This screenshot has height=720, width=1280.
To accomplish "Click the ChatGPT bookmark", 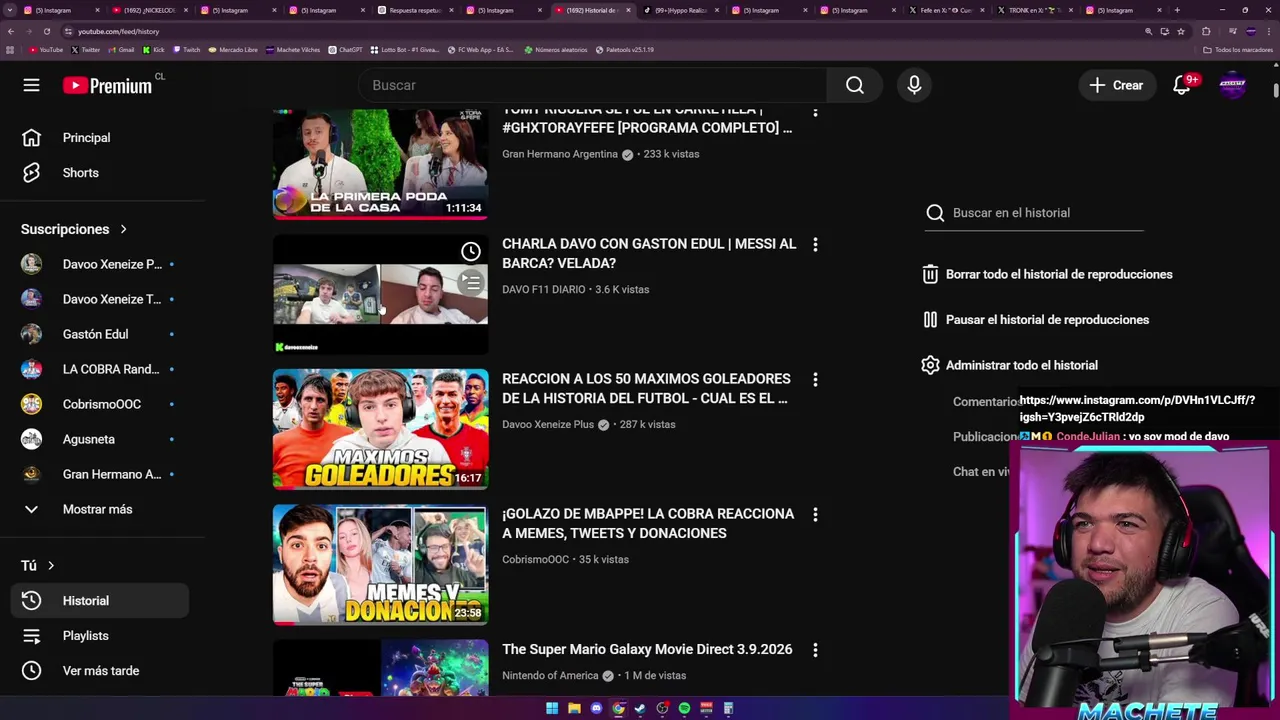I will pyautogui.click(x=346, y=49).
